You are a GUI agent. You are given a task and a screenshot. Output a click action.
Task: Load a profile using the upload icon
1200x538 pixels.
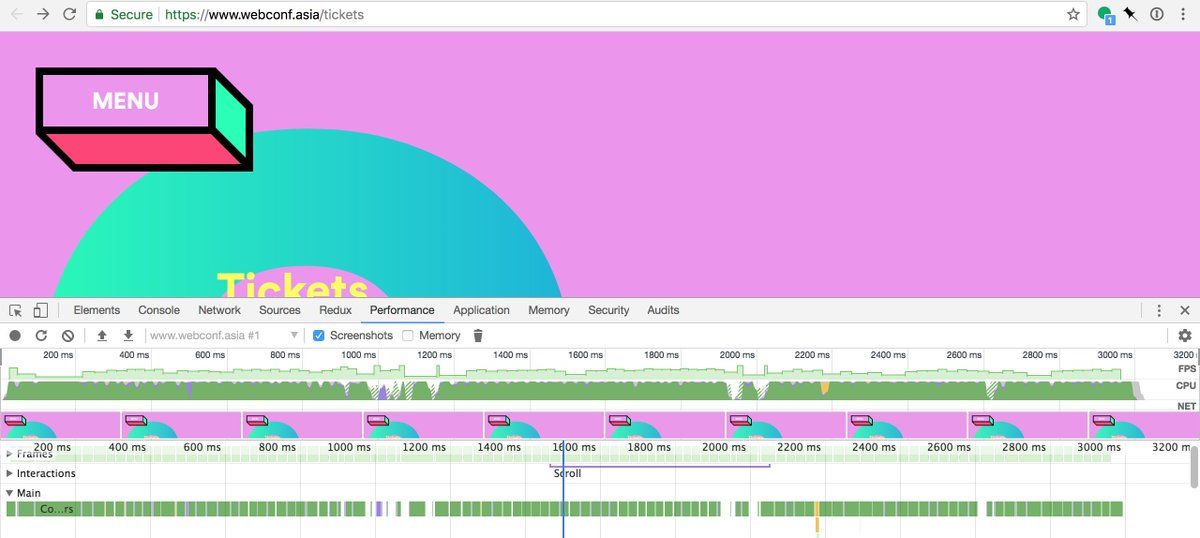[102, 336]
